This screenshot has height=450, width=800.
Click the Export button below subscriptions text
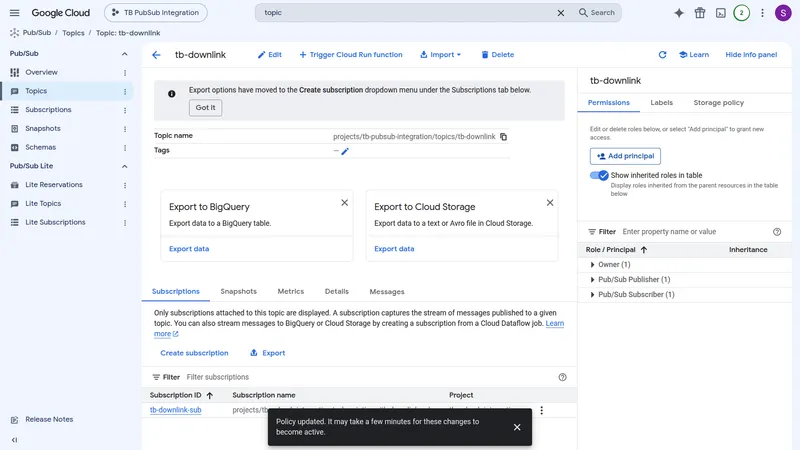tap(267, 353)
